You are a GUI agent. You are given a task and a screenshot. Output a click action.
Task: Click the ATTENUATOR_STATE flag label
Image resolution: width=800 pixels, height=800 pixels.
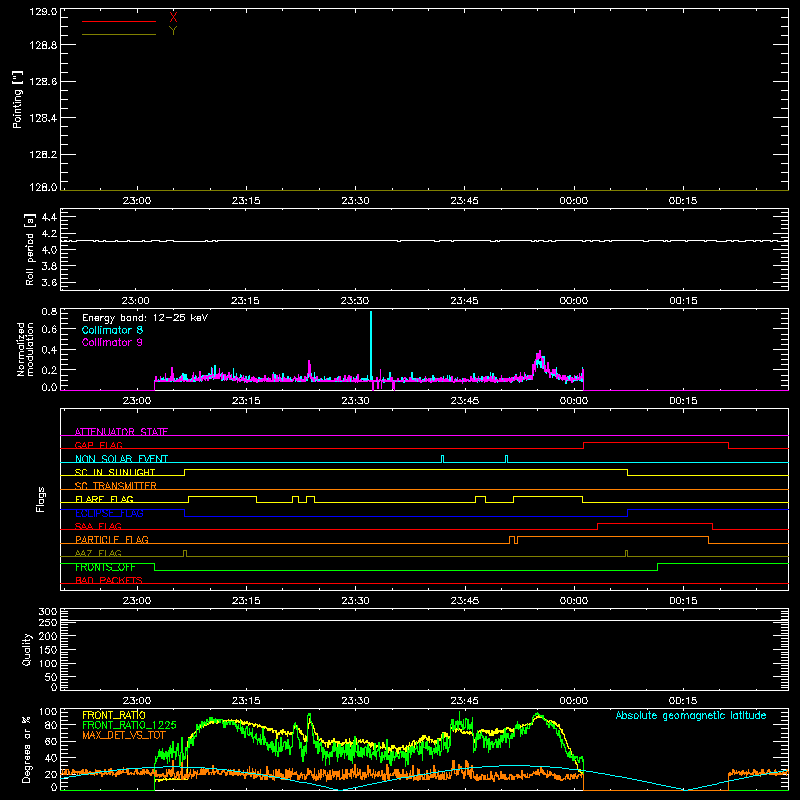pos(121,432)
